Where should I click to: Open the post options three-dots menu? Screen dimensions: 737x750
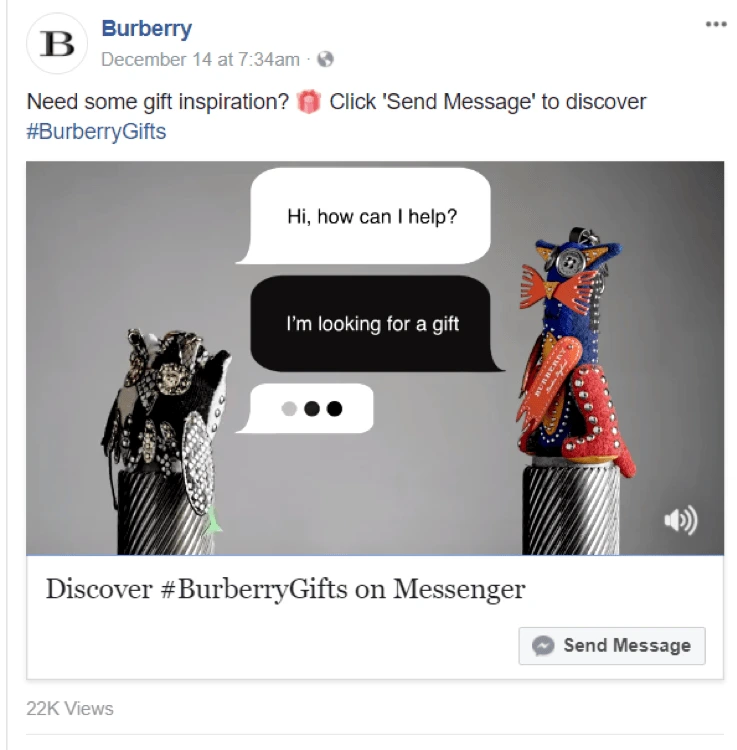pyautogui.click(x=716, y=24)
